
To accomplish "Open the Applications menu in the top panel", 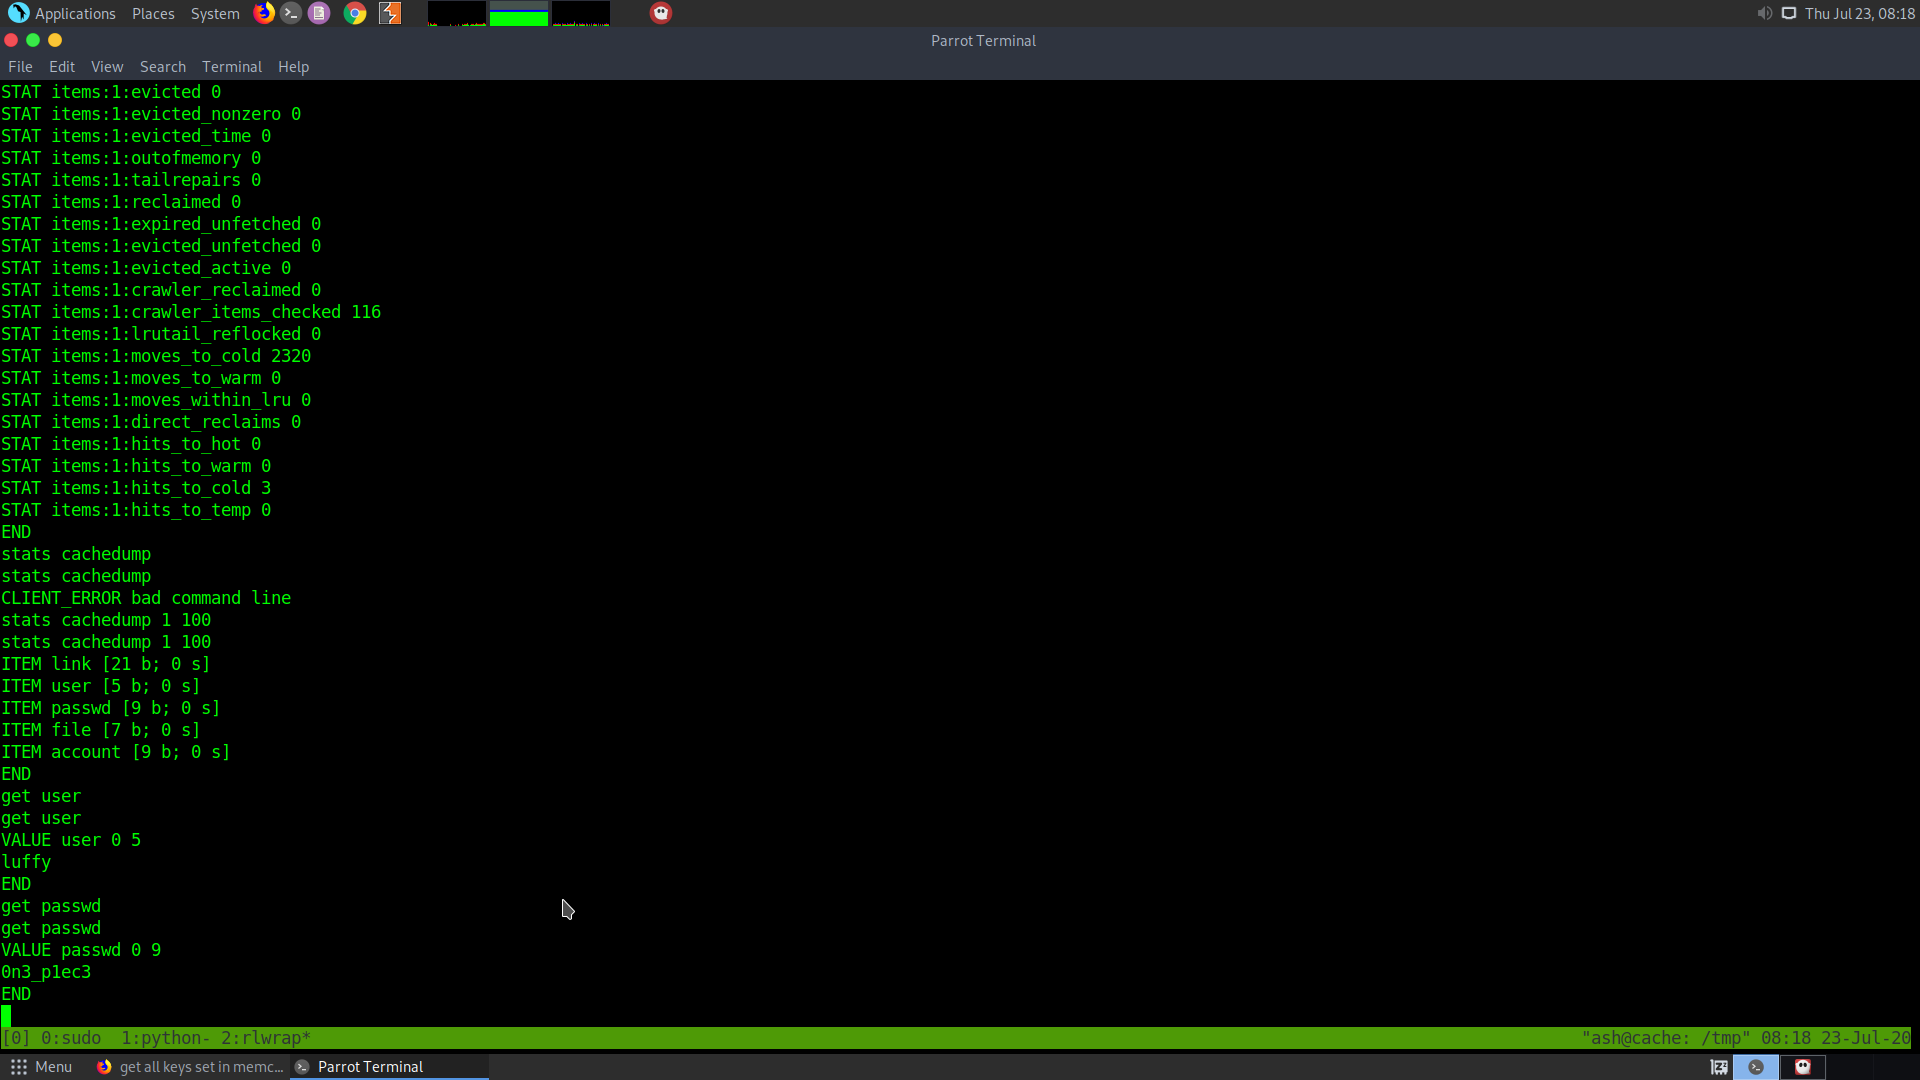I will (62, 13).
